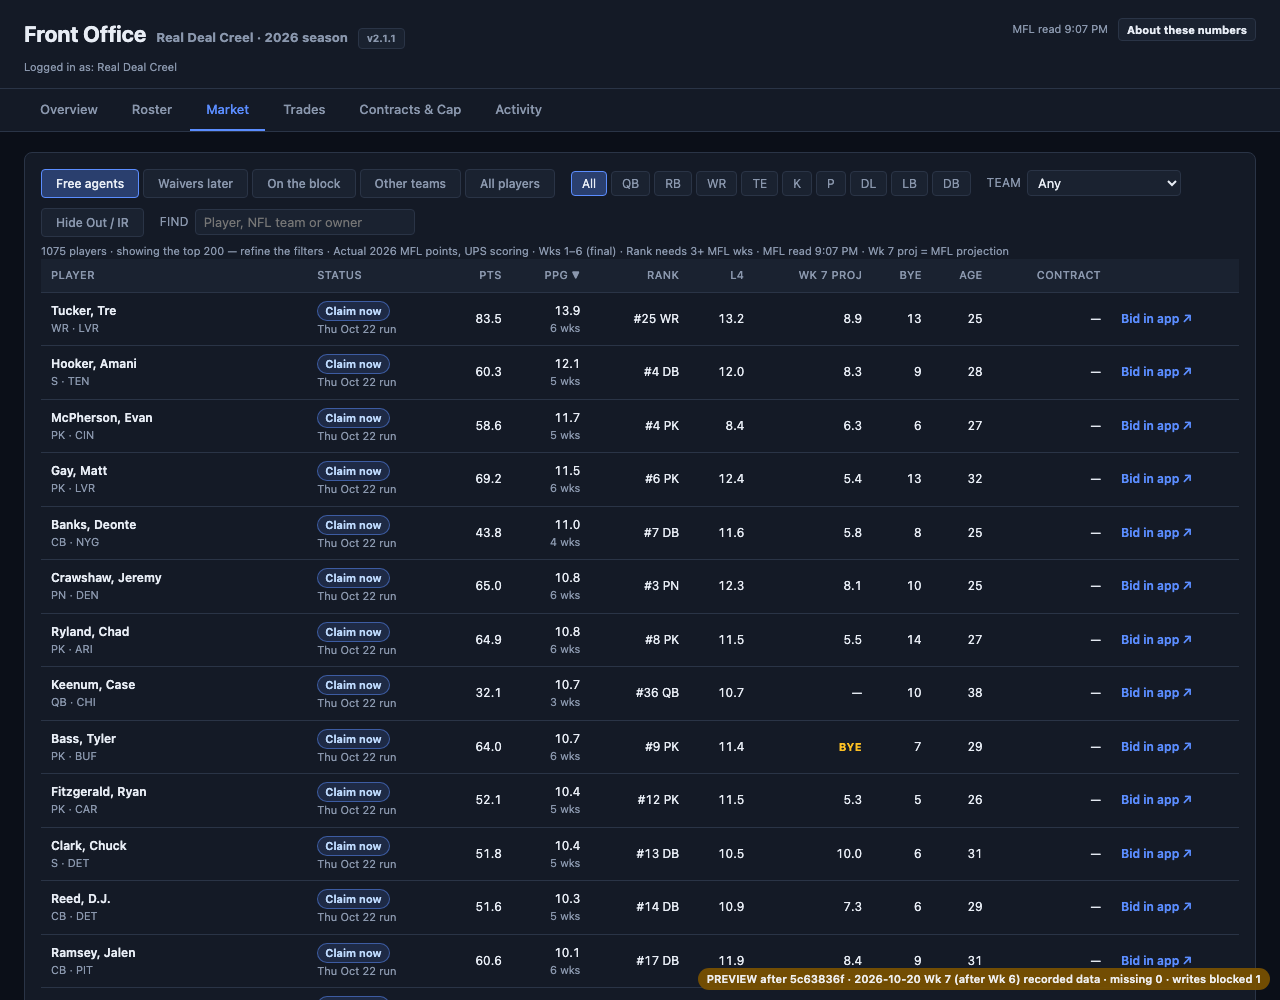Filter by DB position
This screenshot has height=1000, width=1280.
951,184
